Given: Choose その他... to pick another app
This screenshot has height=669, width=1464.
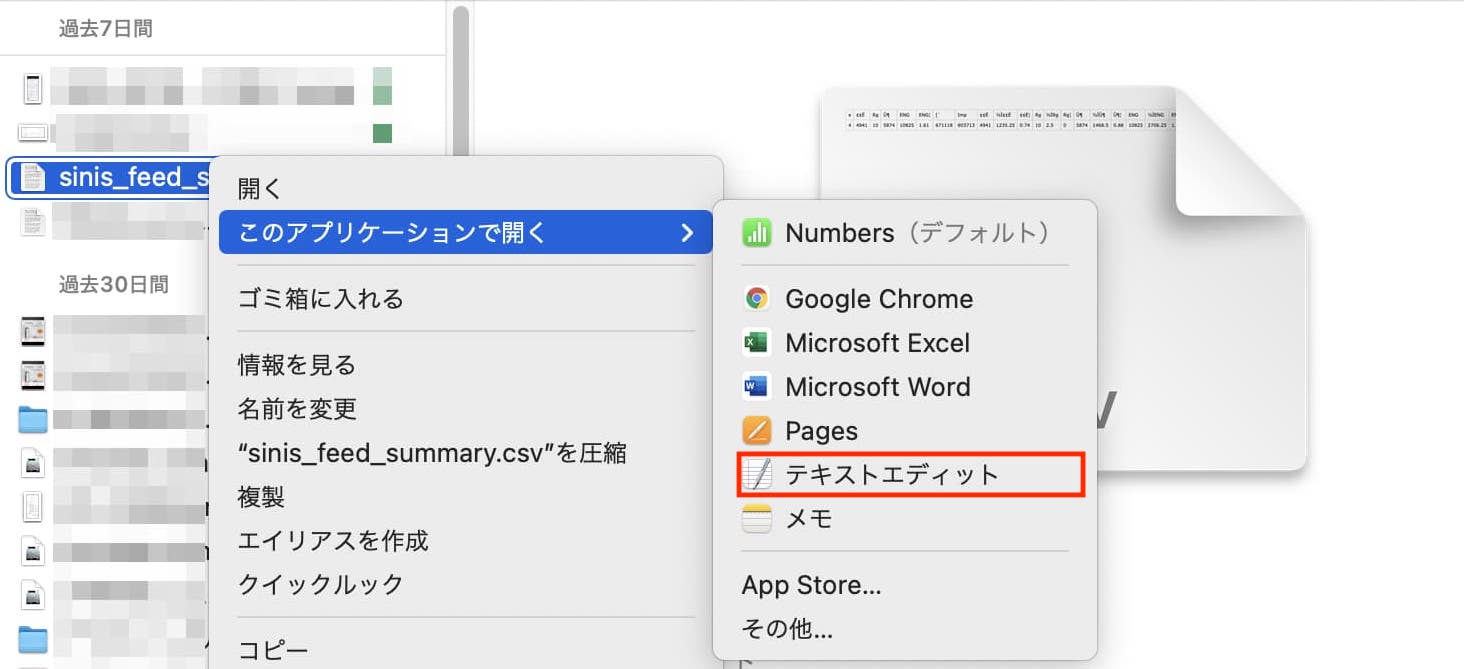Looking at the screenshot, I should point(787,629).
